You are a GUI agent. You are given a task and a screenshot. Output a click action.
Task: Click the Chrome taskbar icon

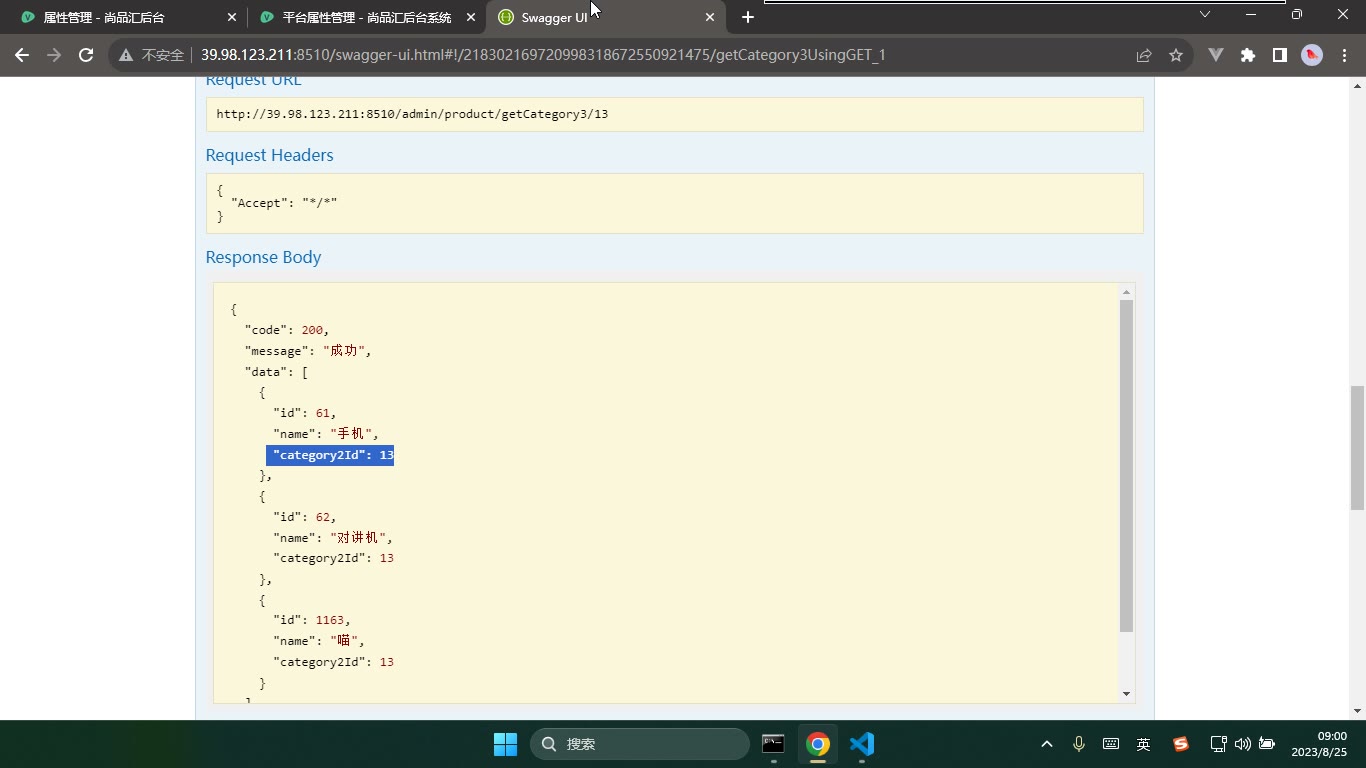coord(818,744)
